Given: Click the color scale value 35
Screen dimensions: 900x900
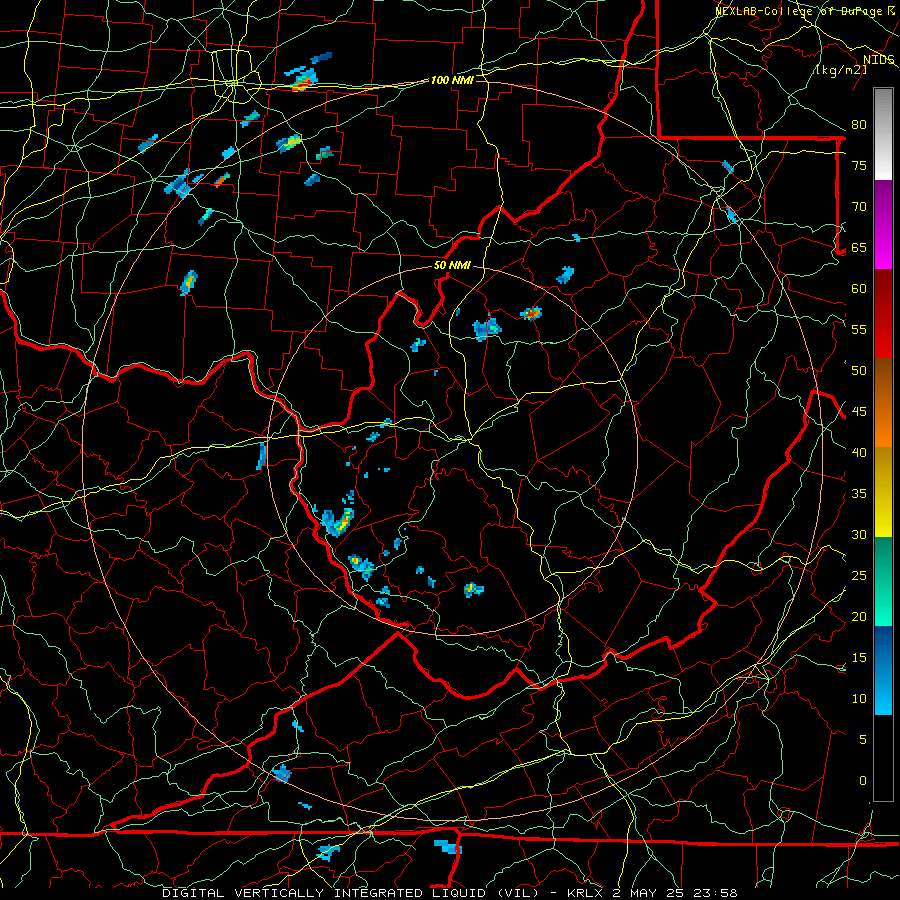Looking at the screenshot, I should click(x=859, y=494).
